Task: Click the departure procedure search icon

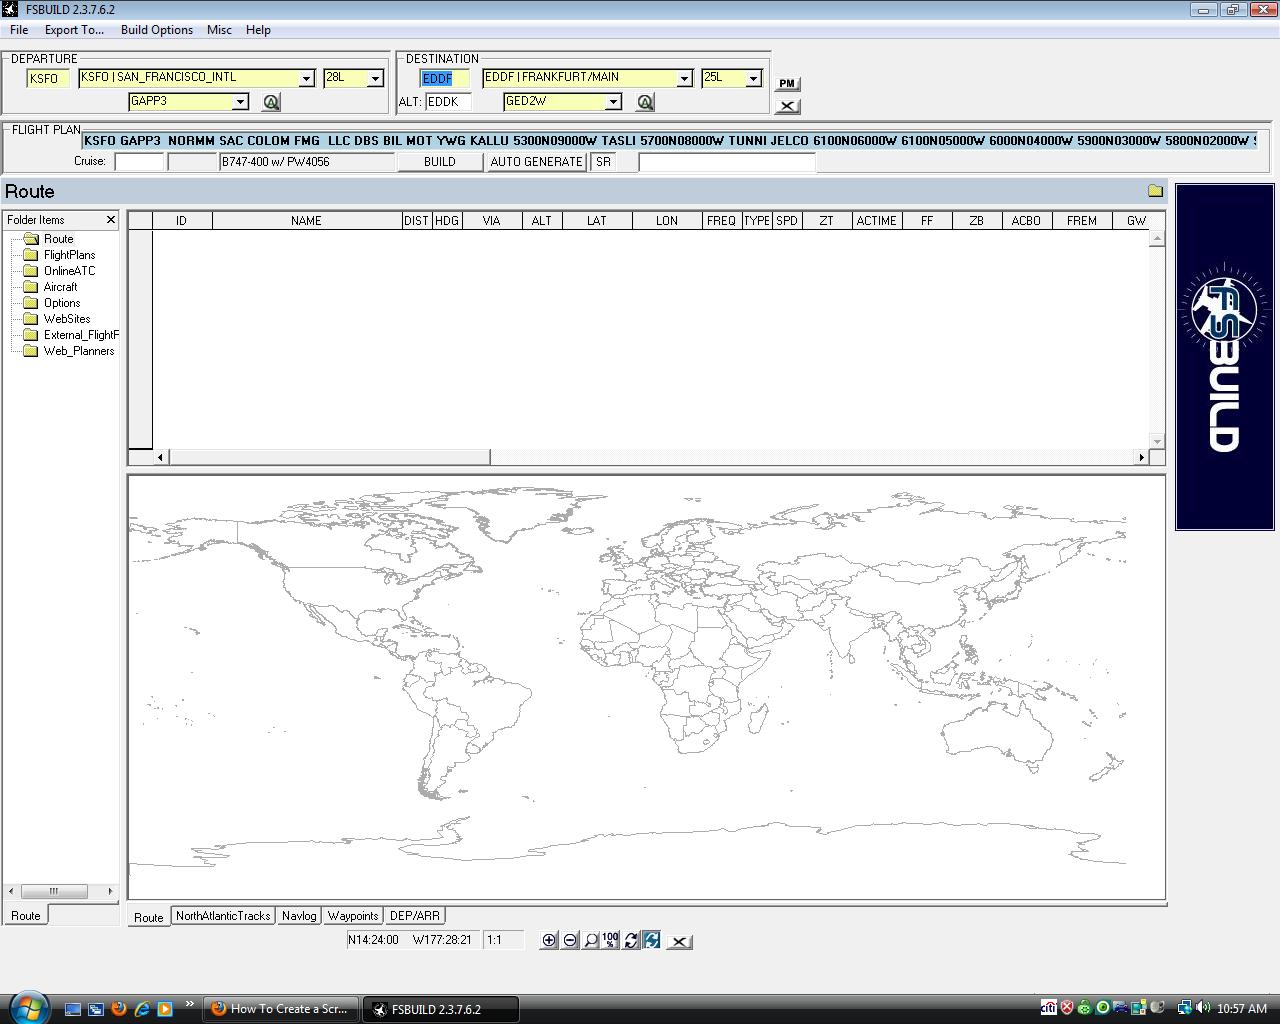Action: tap(271, 102)
